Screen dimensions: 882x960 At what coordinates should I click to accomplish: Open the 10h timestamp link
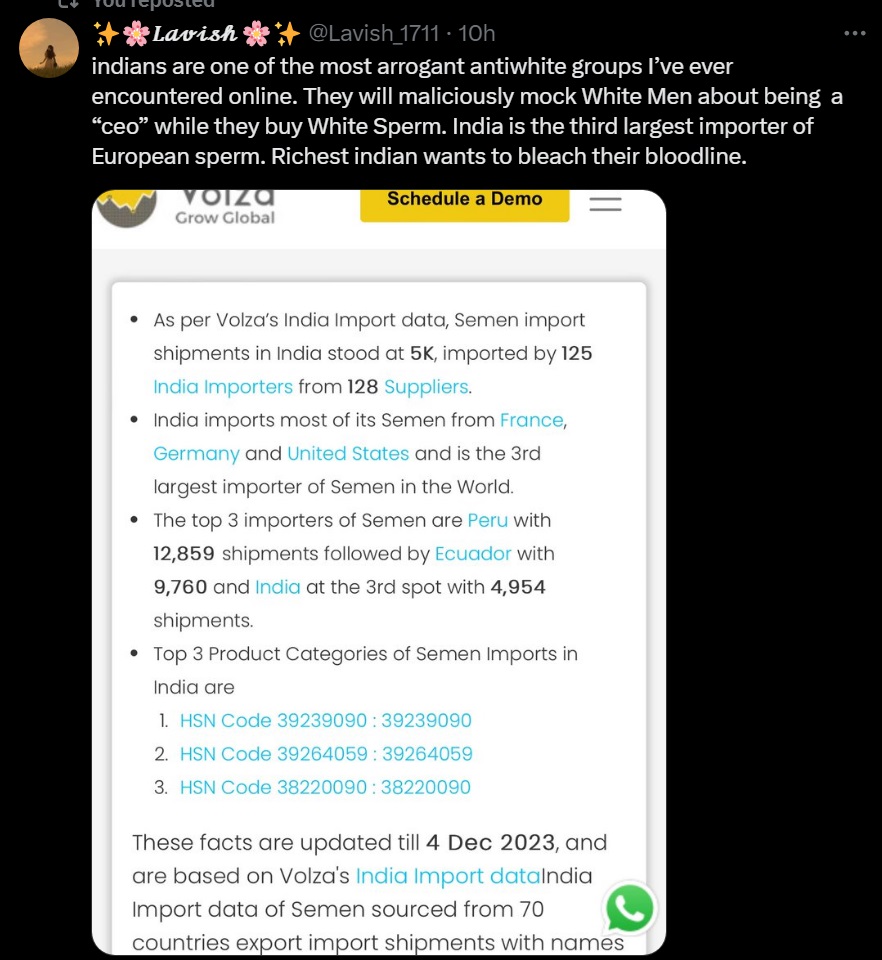tap(477, 33)
